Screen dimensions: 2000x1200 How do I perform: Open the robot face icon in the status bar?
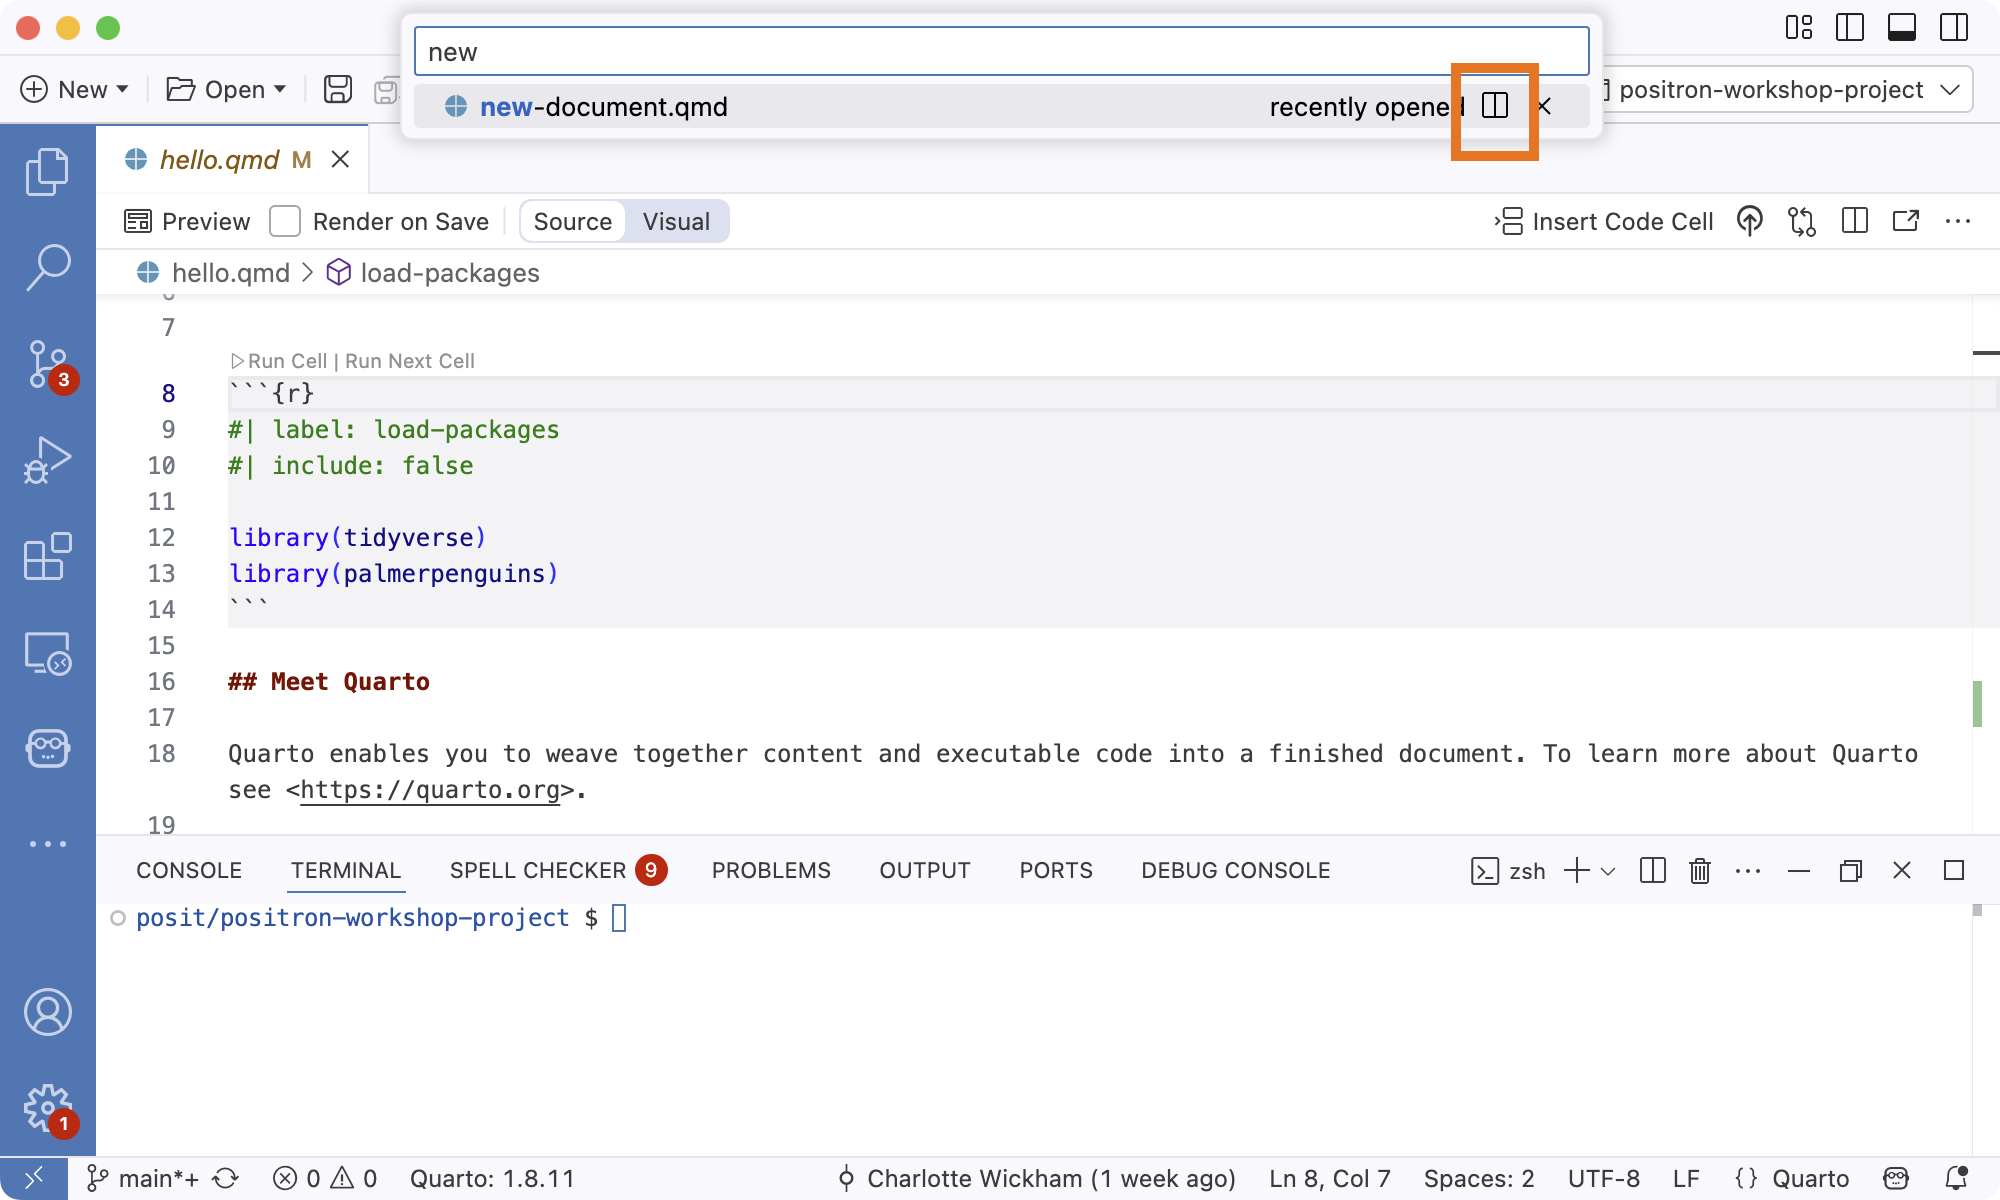pos(1896,1178)
